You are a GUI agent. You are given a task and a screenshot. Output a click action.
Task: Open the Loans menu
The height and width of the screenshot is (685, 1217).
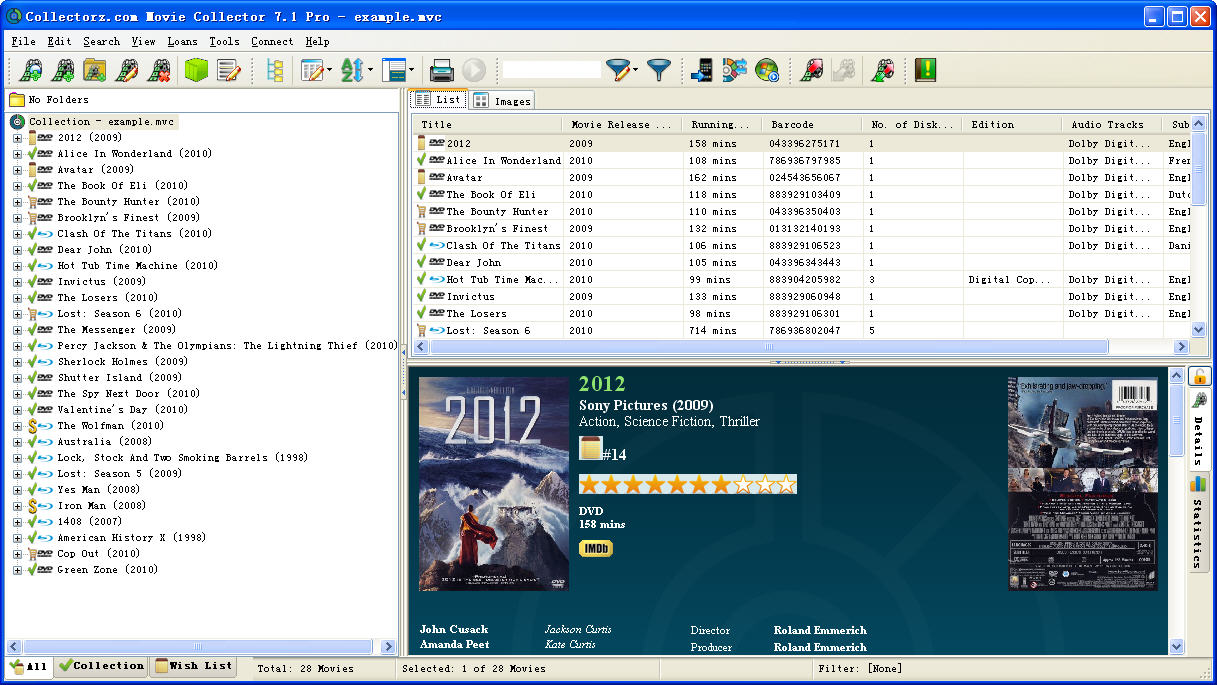(182, 42)
